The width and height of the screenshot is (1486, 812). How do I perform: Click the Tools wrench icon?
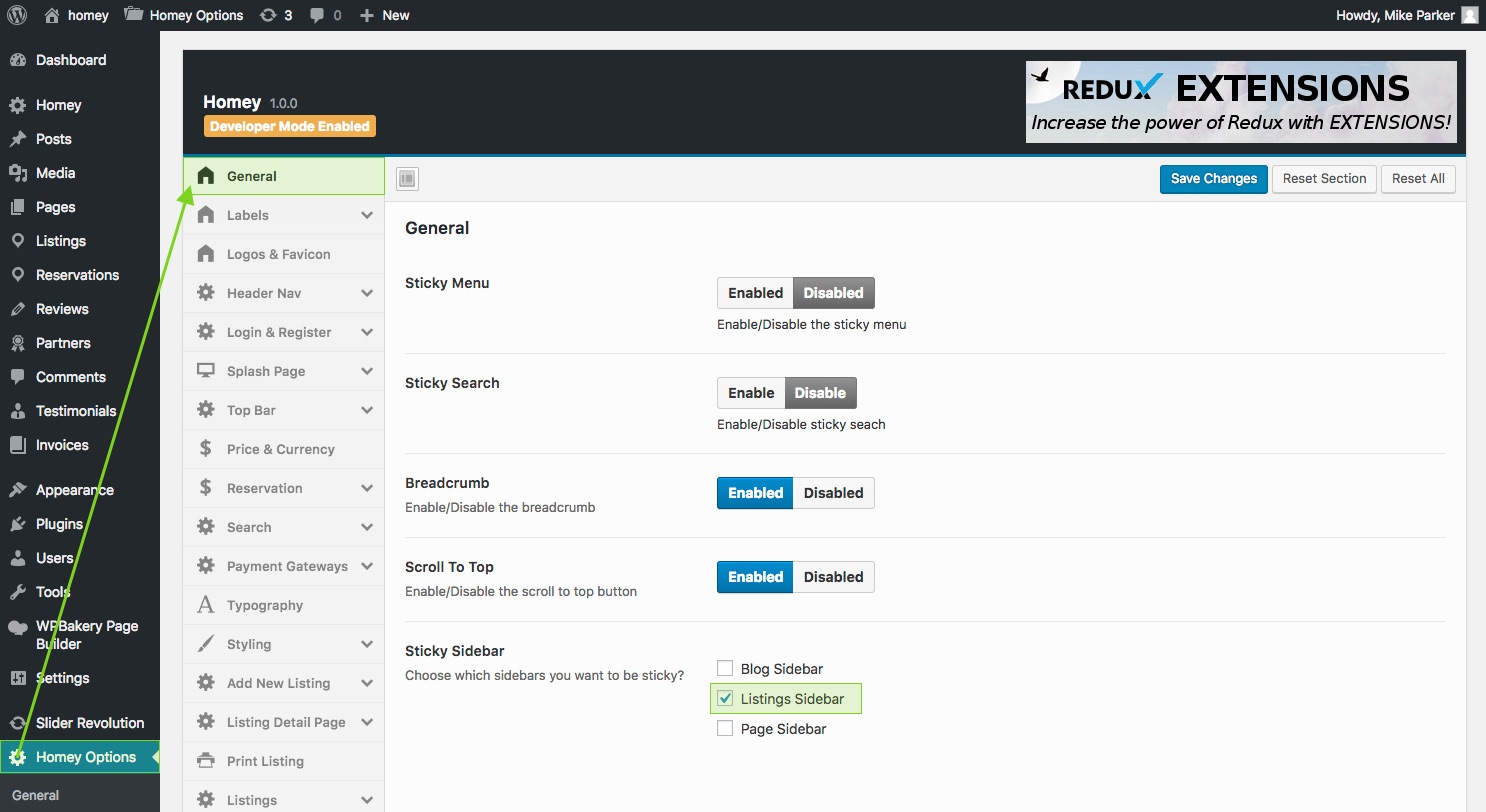(17, 592)
